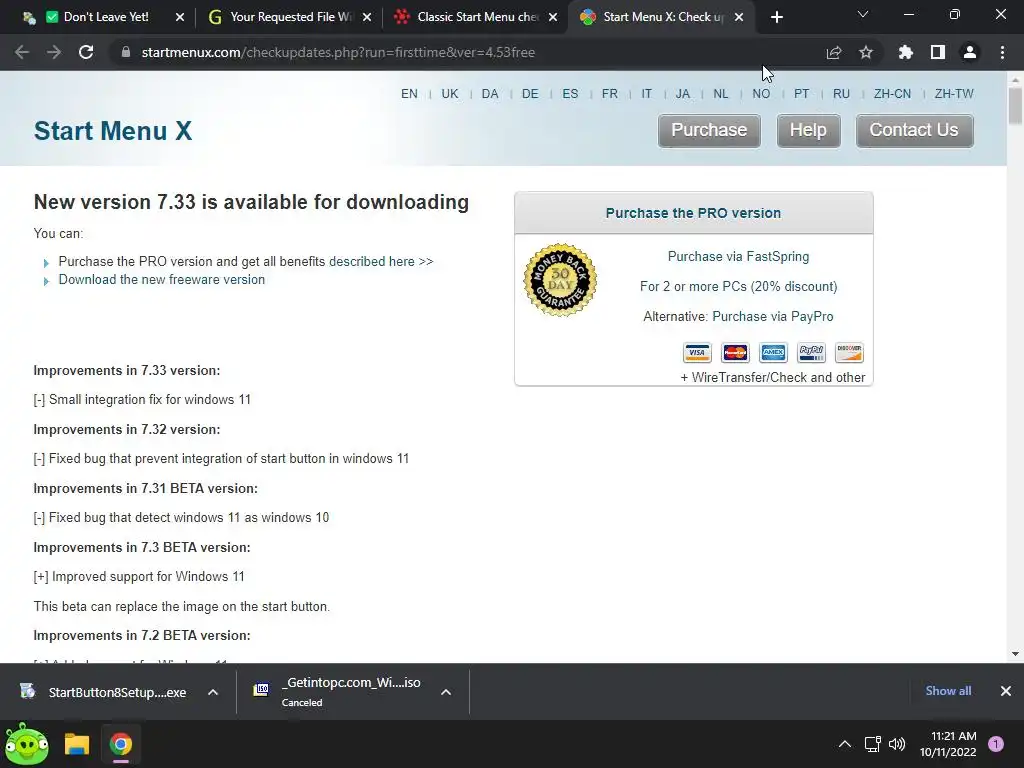Click the share page icon in address bar
The image size is (1024, 768).
[833, 52]
